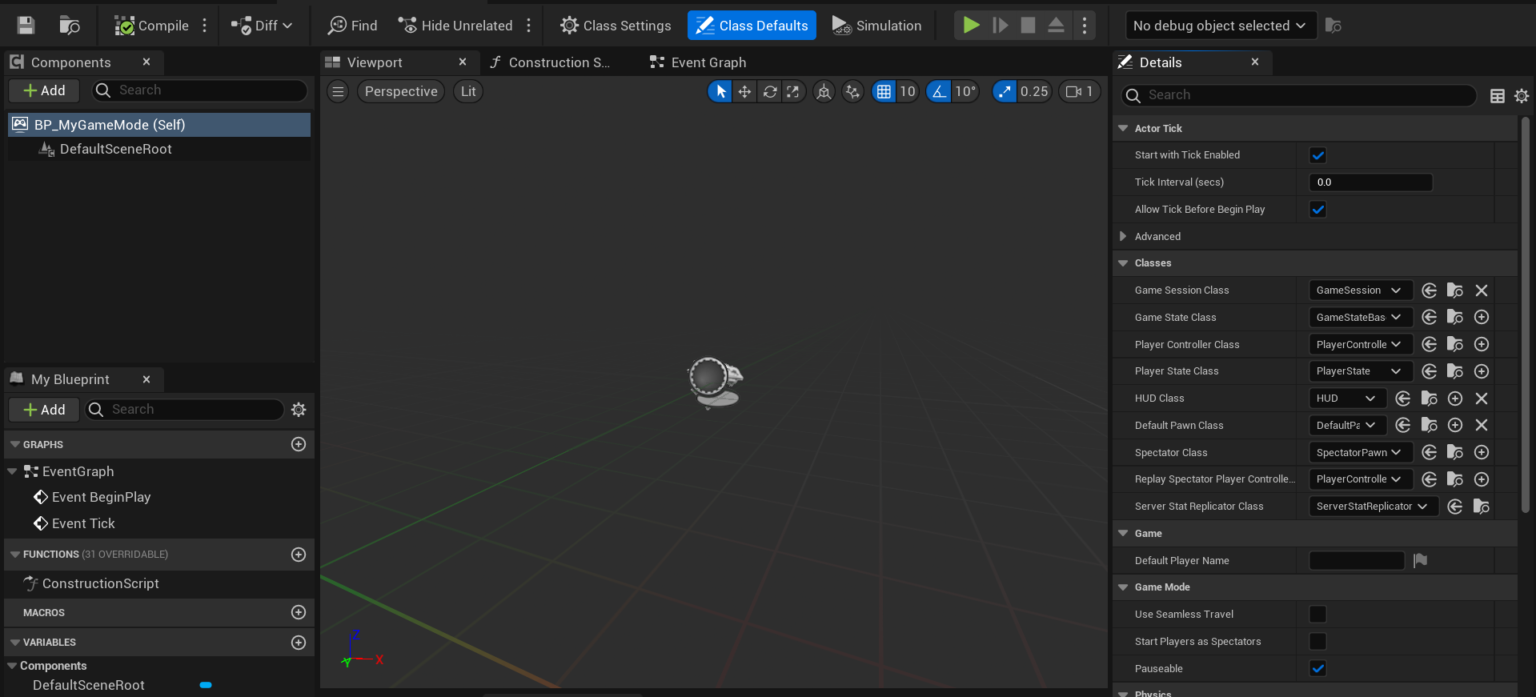The image size is (1536, 697).
Task: Open the Game Session Class dropdown
Action: coord(1359,289)
